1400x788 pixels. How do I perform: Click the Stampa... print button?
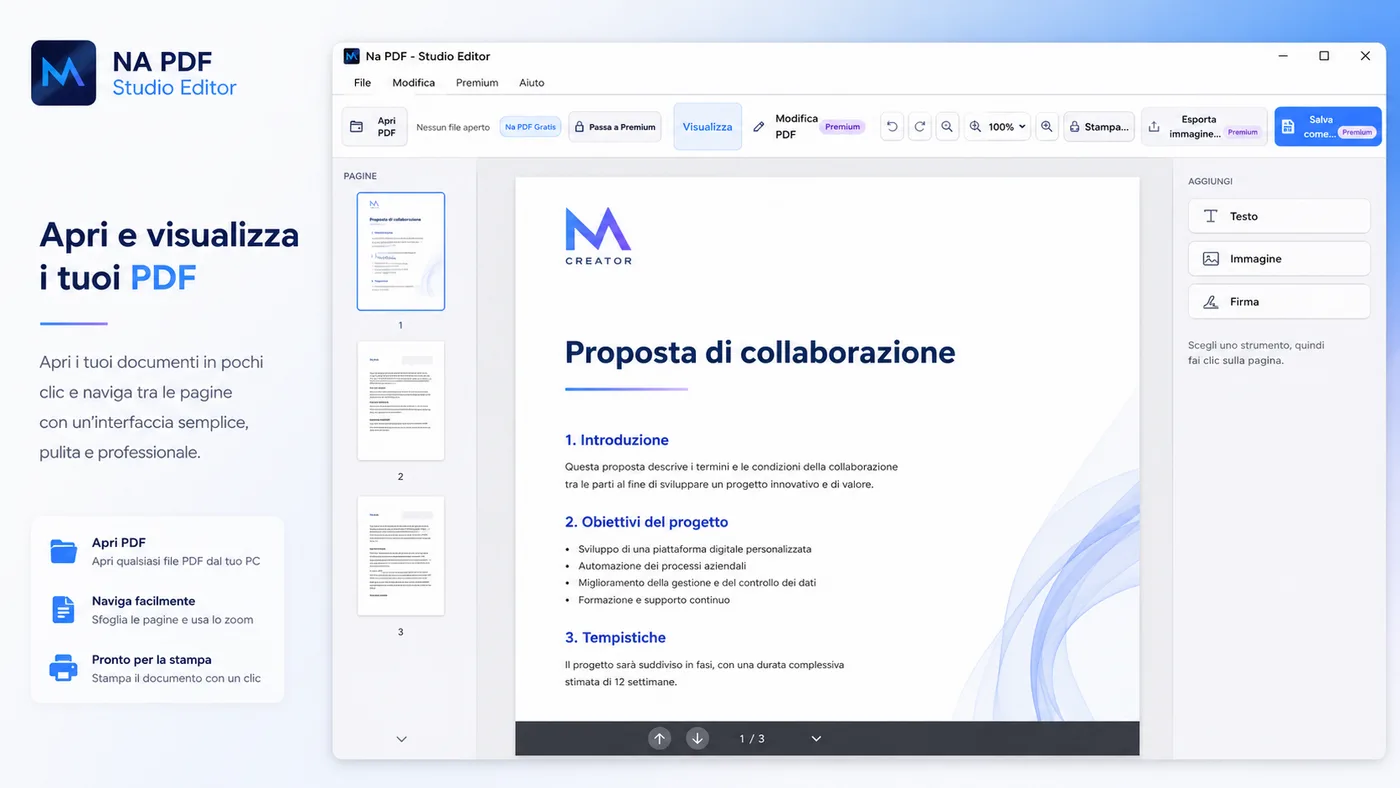1099,127
